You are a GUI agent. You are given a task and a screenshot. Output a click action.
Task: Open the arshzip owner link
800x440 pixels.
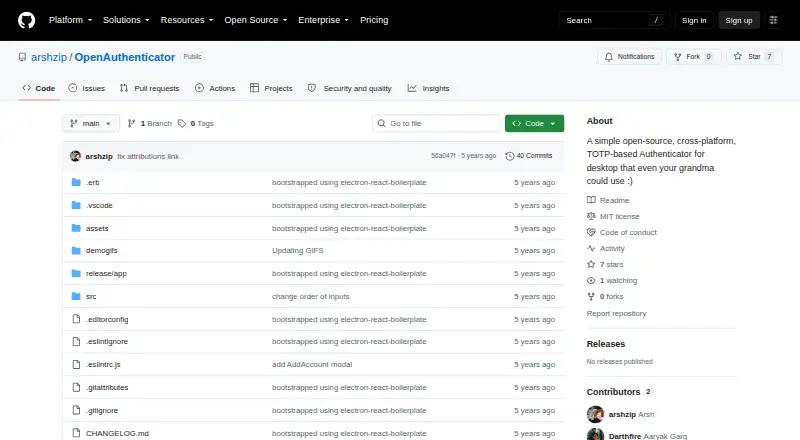coord(49,57)
